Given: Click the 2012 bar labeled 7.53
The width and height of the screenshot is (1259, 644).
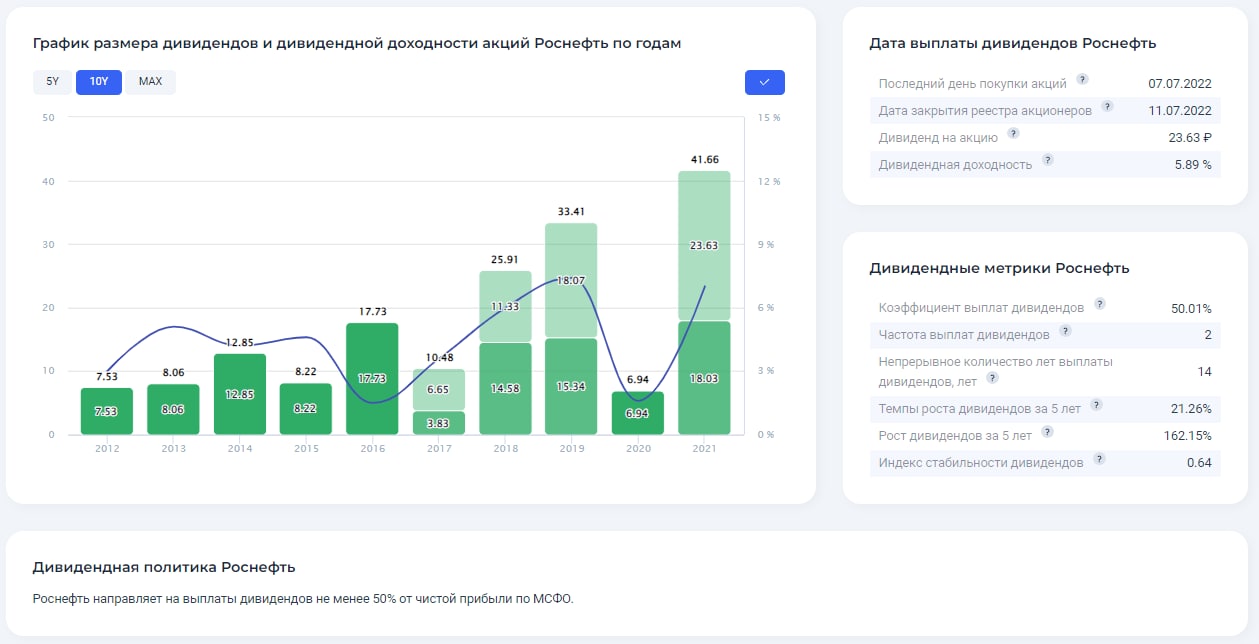Looking at the screenshot, I should coord(107,411).
